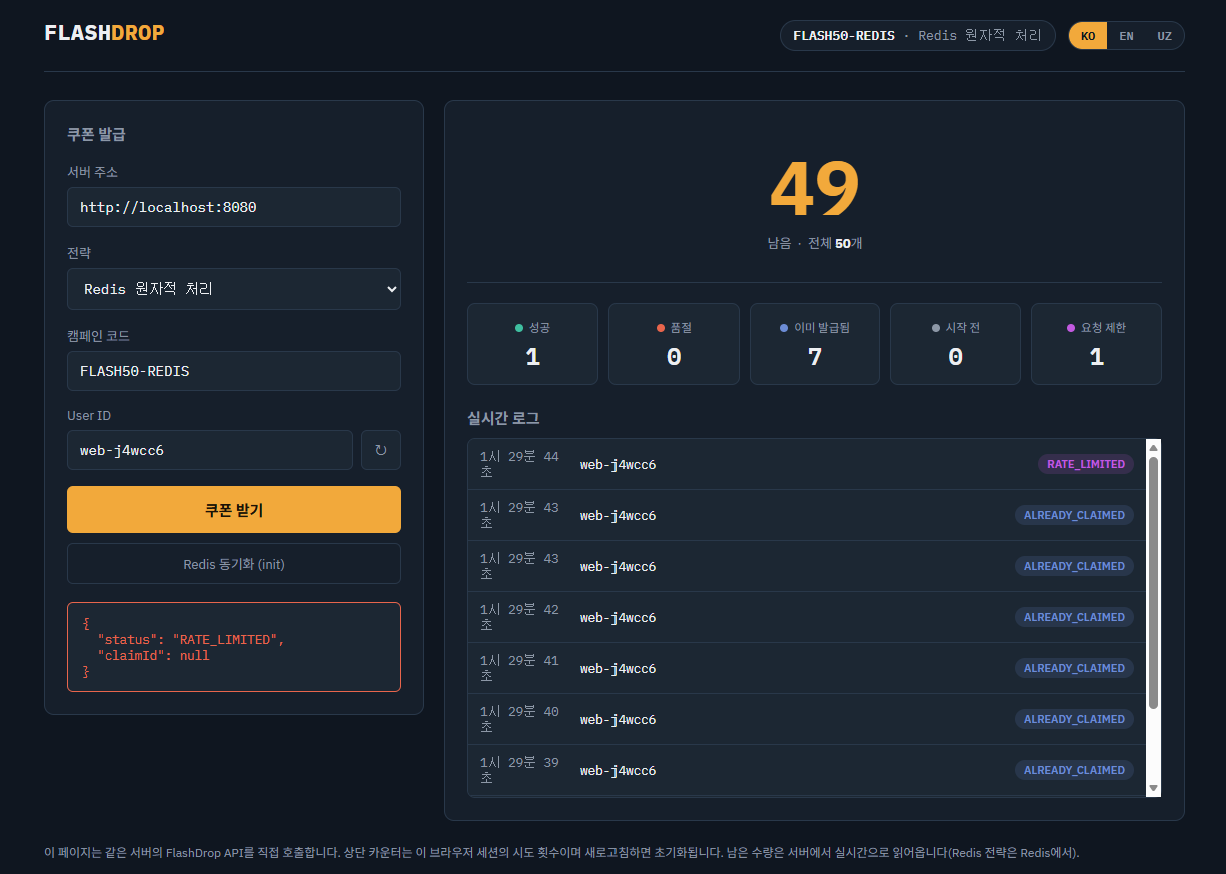Switch language to UZ
Image resolution: width=1226 pixels, height=874 pixels.
coord(1165,36)
